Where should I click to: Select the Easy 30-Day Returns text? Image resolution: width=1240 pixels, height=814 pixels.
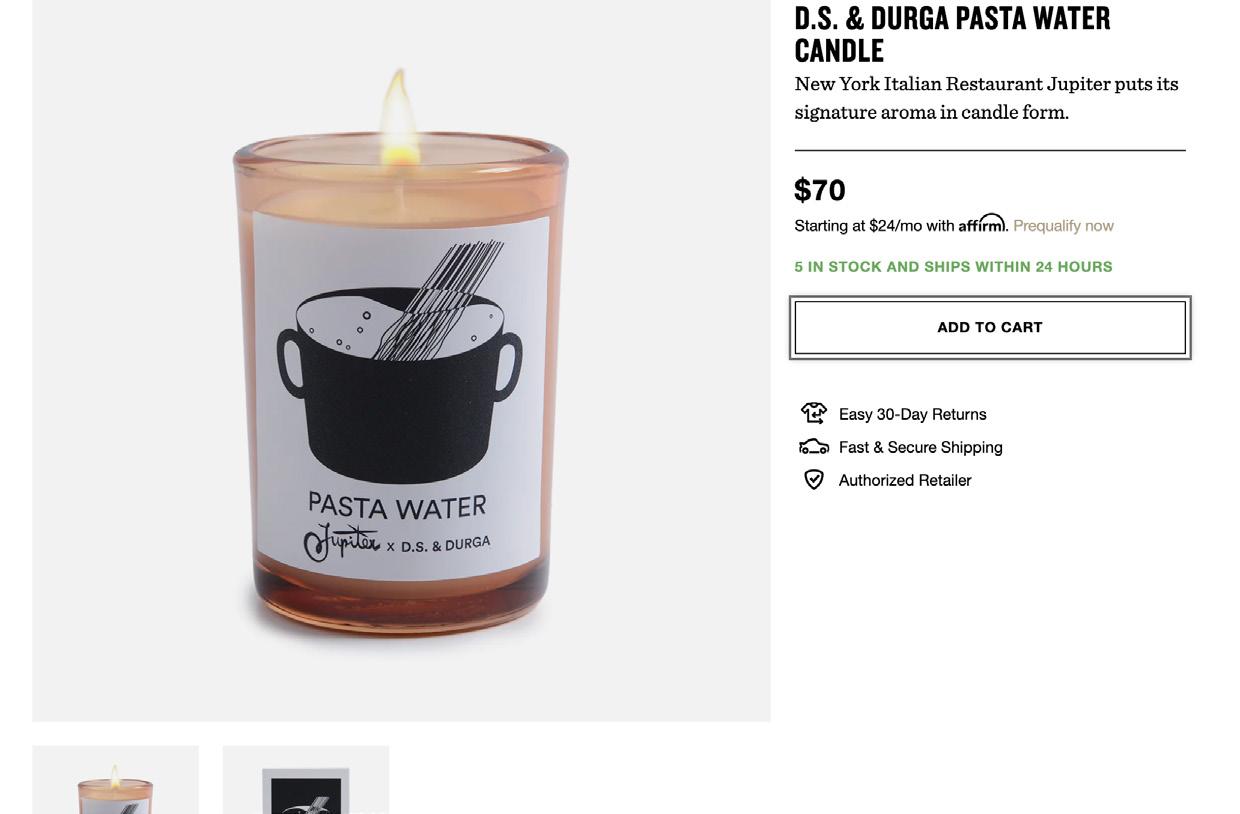click(x=912, y=414)
